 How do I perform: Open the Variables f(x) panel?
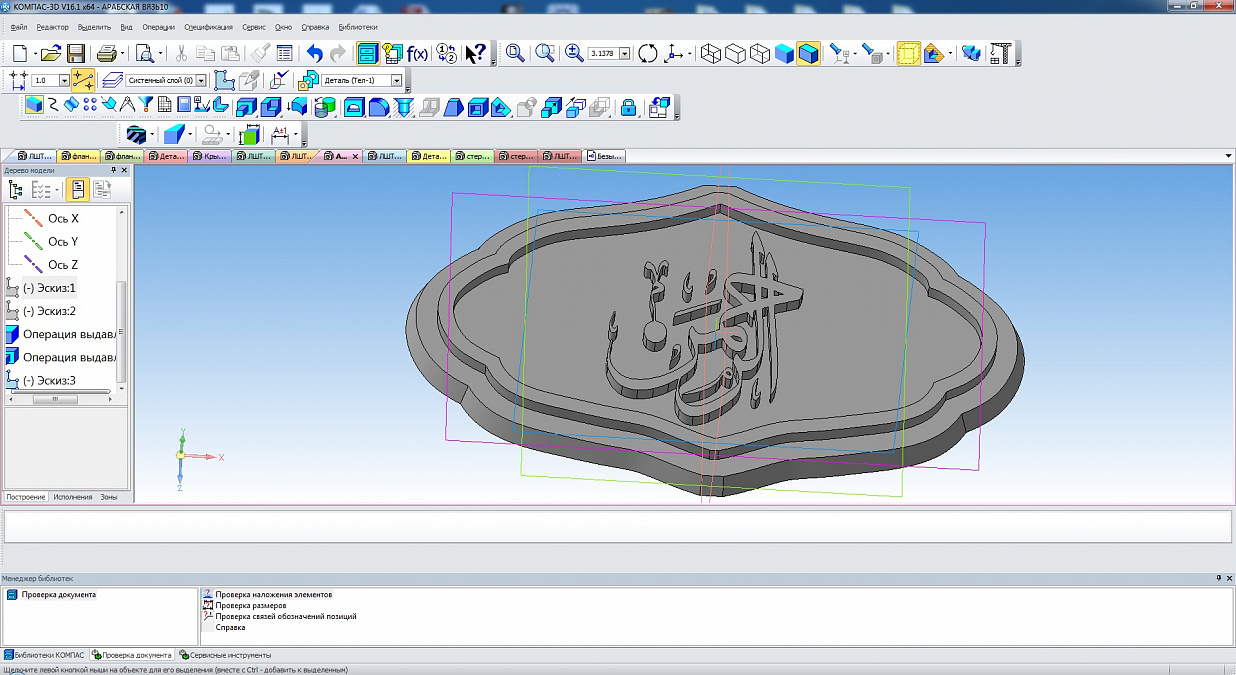(x=417, y=54)
